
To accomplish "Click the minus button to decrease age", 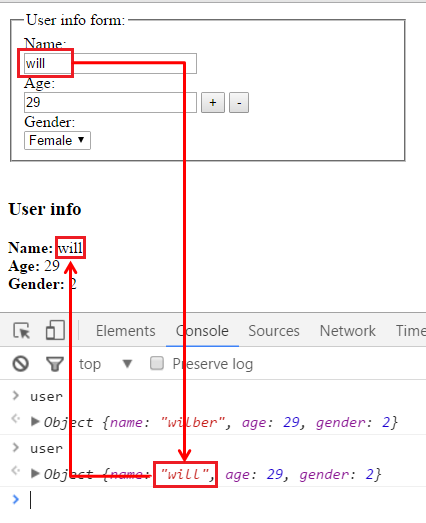I will click(x=239, y=103).
